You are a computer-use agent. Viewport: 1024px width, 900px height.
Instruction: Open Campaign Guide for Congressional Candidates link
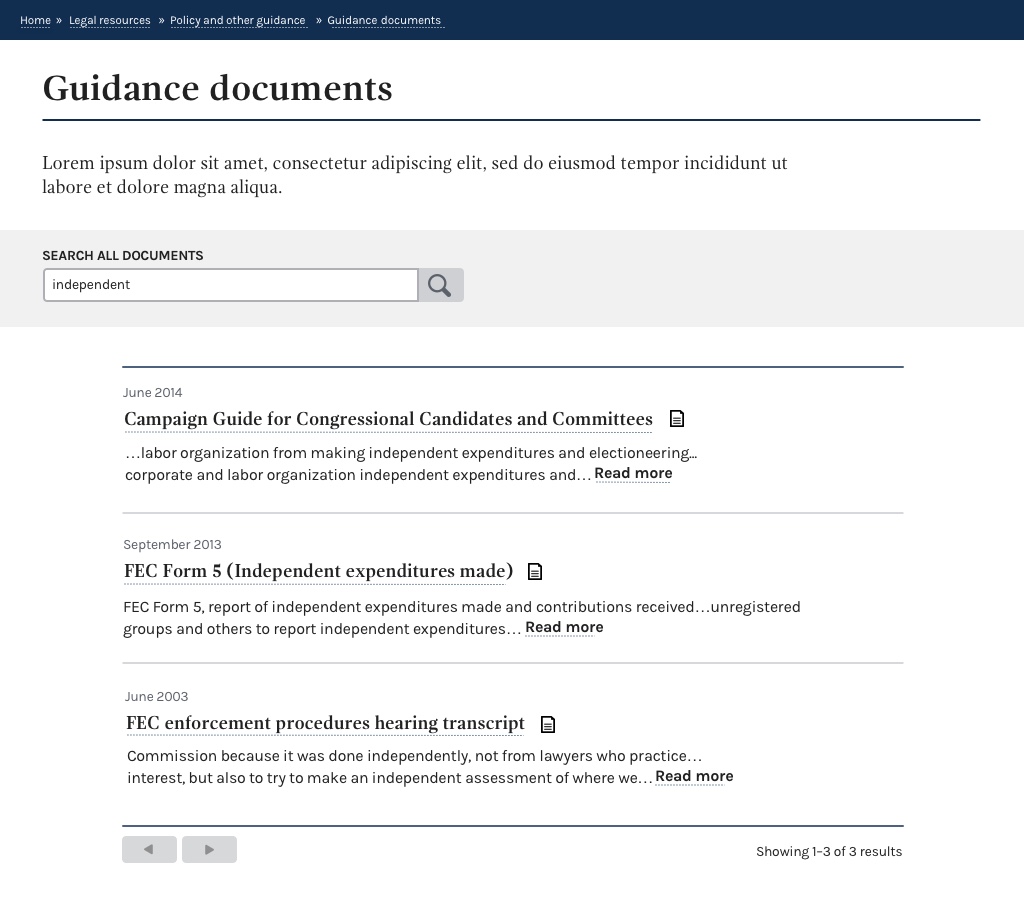(389, 419)
